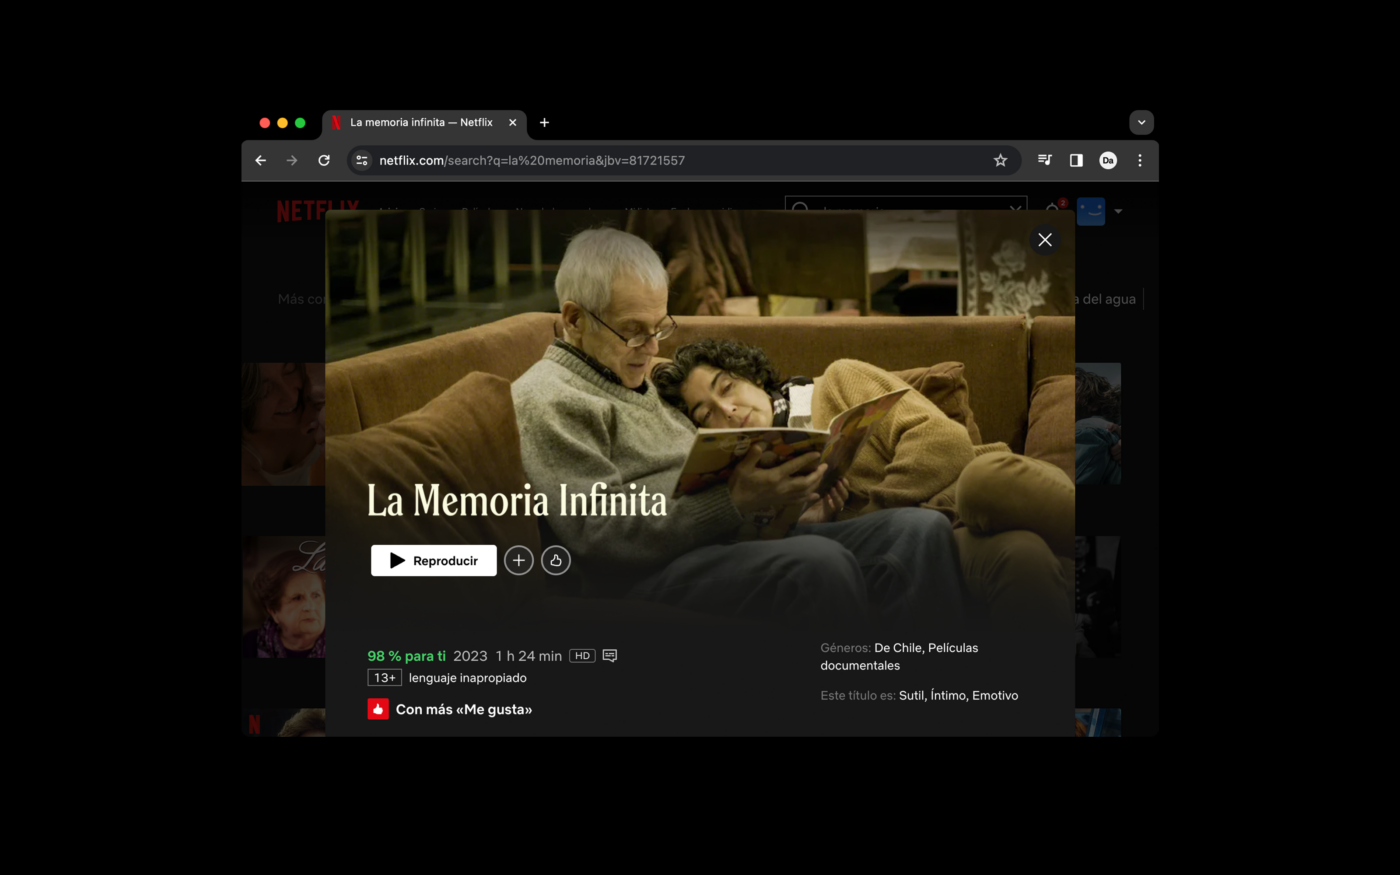This screenshot has height=875, width=1400.
Task: Select the La memoria infinita browser tab
Action: point(420,122)
